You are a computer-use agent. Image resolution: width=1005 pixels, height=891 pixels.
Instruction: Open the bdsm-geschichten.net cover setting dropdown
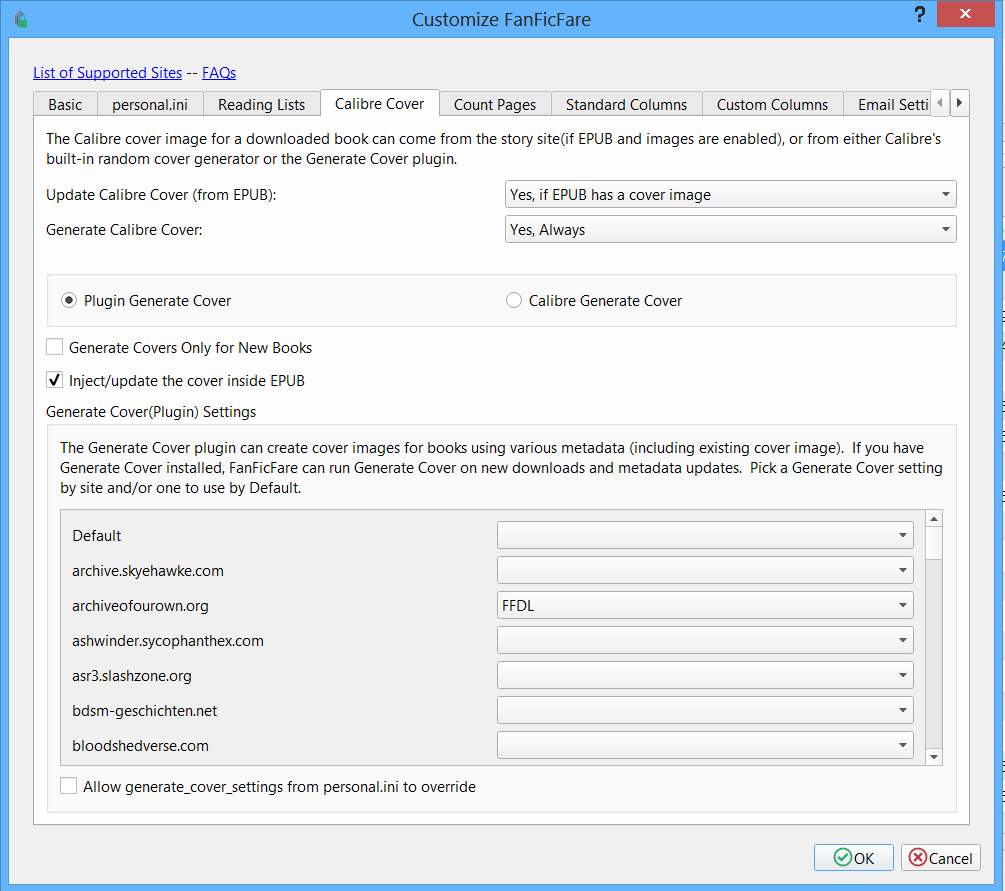tap(705, 710)
